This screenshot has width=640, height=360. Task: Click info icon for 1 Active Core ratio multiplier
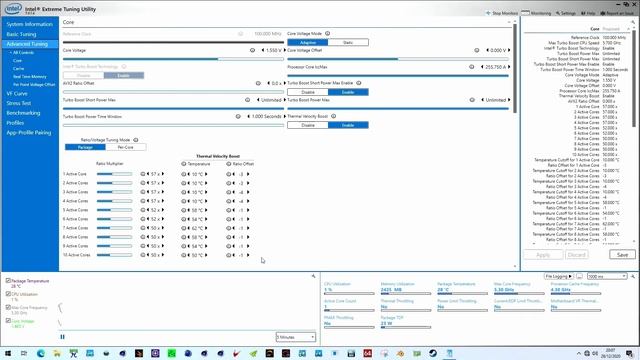tap(143, 174)
